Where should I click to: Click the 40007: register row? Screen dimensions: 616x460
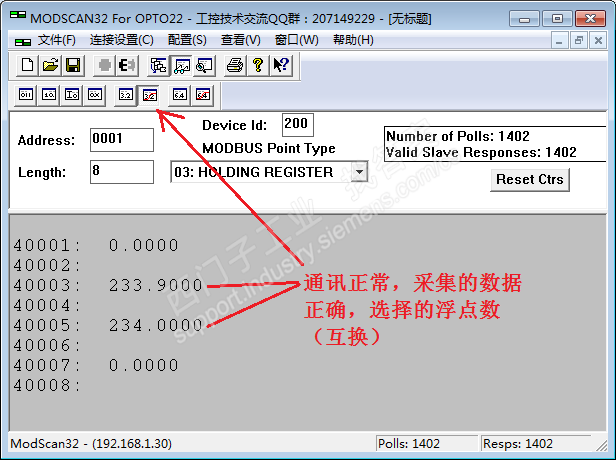[96, 365]
